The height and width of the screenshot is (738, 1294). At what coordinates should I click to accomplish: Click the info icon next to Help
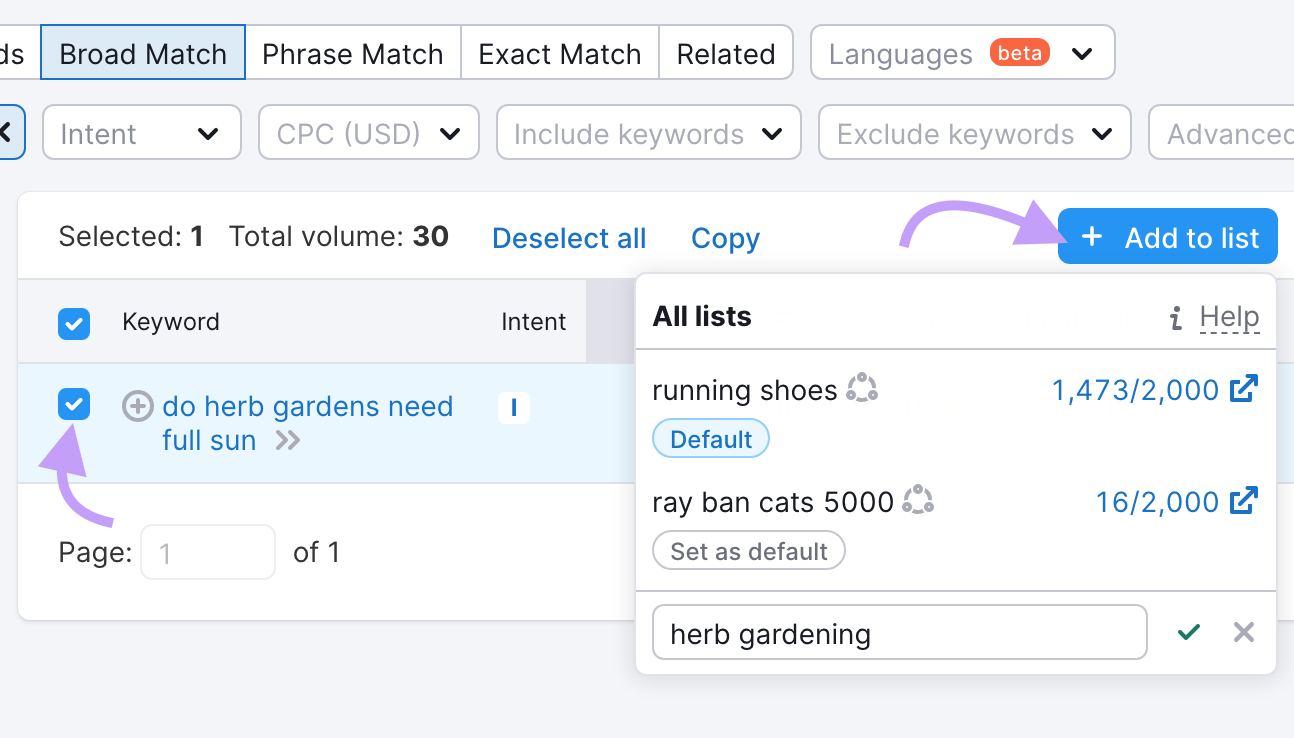1176,317
